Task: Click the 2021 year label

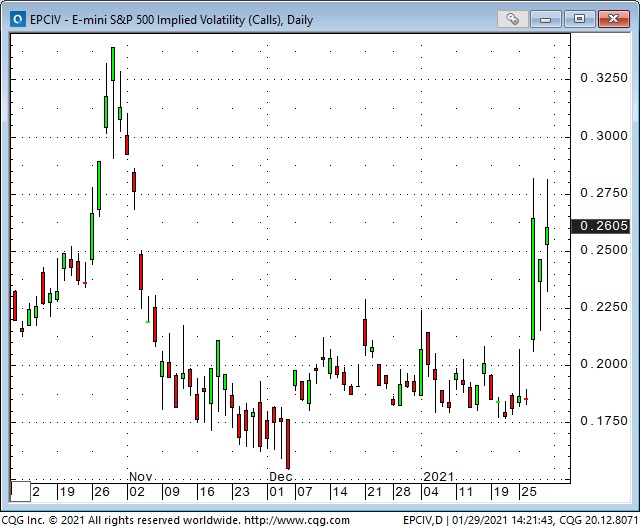Action: coord(438,477)
